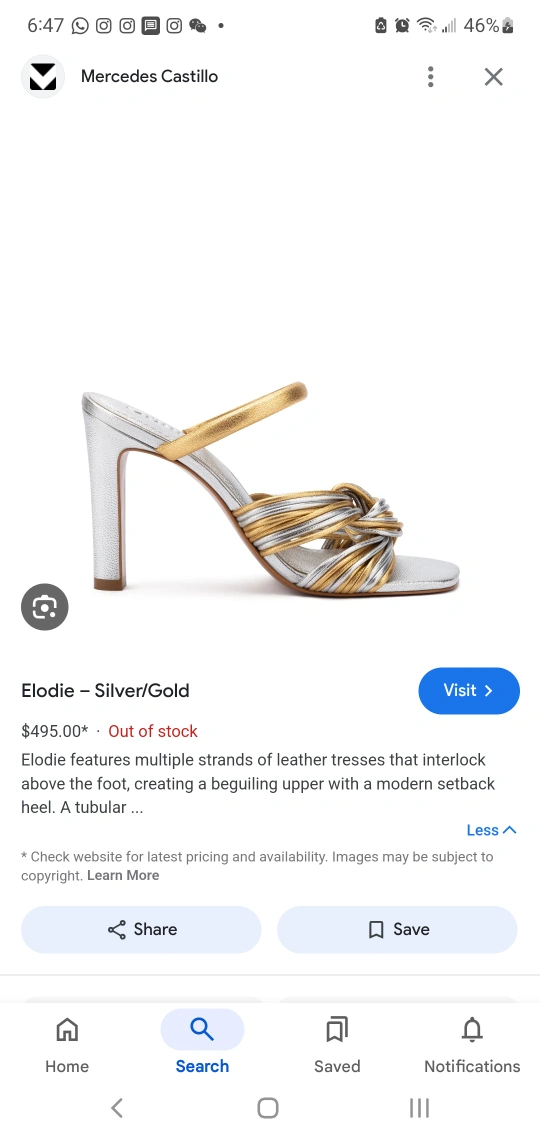Search image with Google Lens icon
This screenshot has height=1140, width=540.
click(x=44, y=606)
